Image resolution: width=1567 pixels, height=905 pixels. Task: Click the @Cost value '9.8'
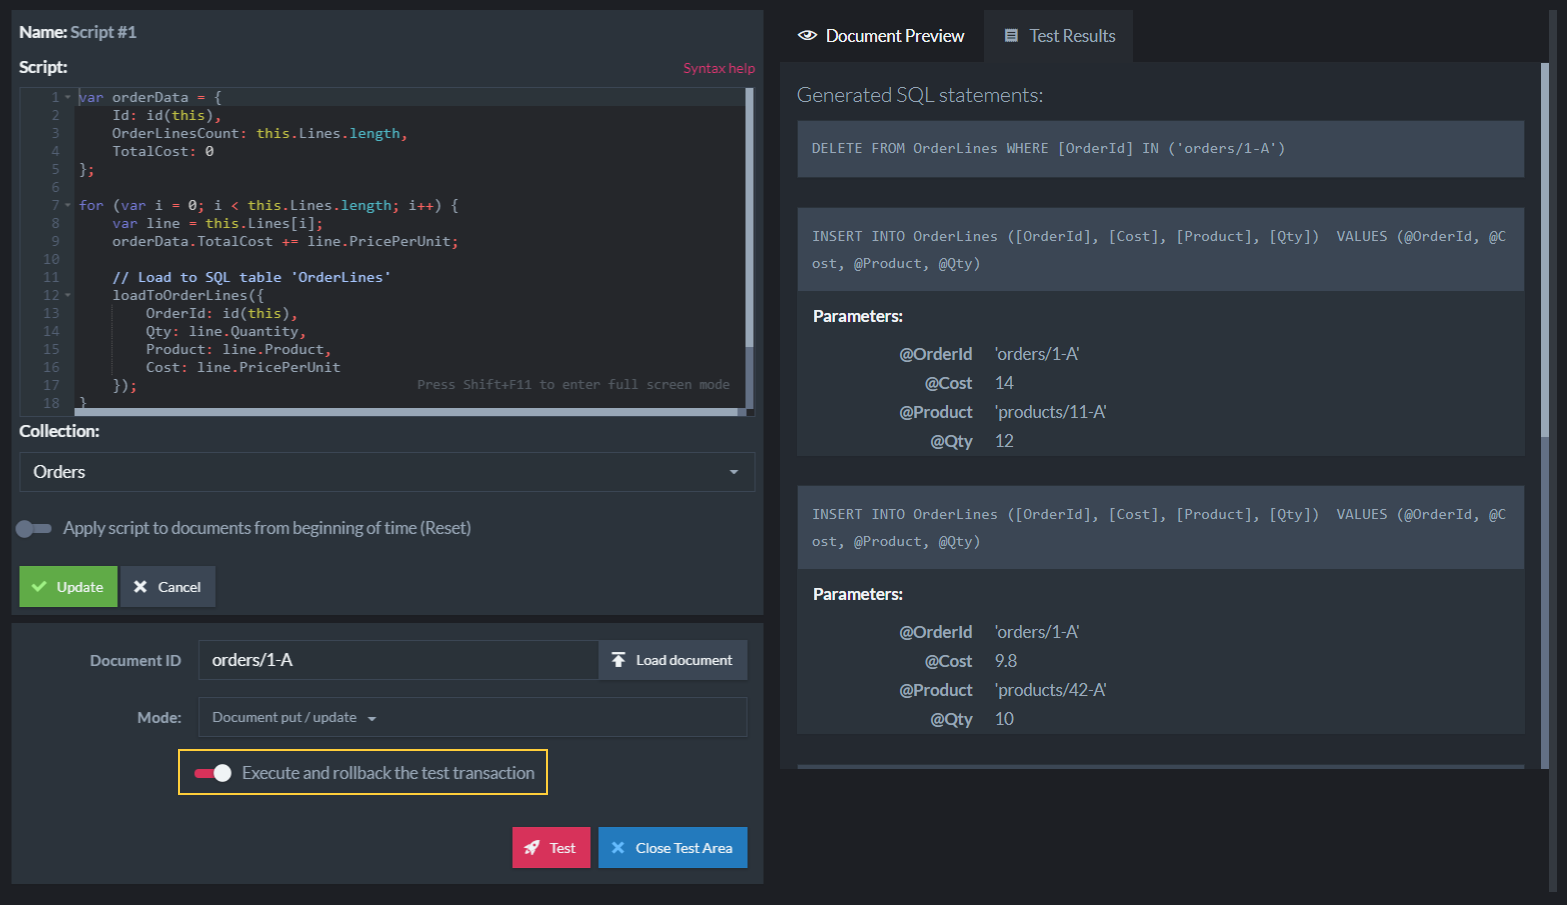1006,661
